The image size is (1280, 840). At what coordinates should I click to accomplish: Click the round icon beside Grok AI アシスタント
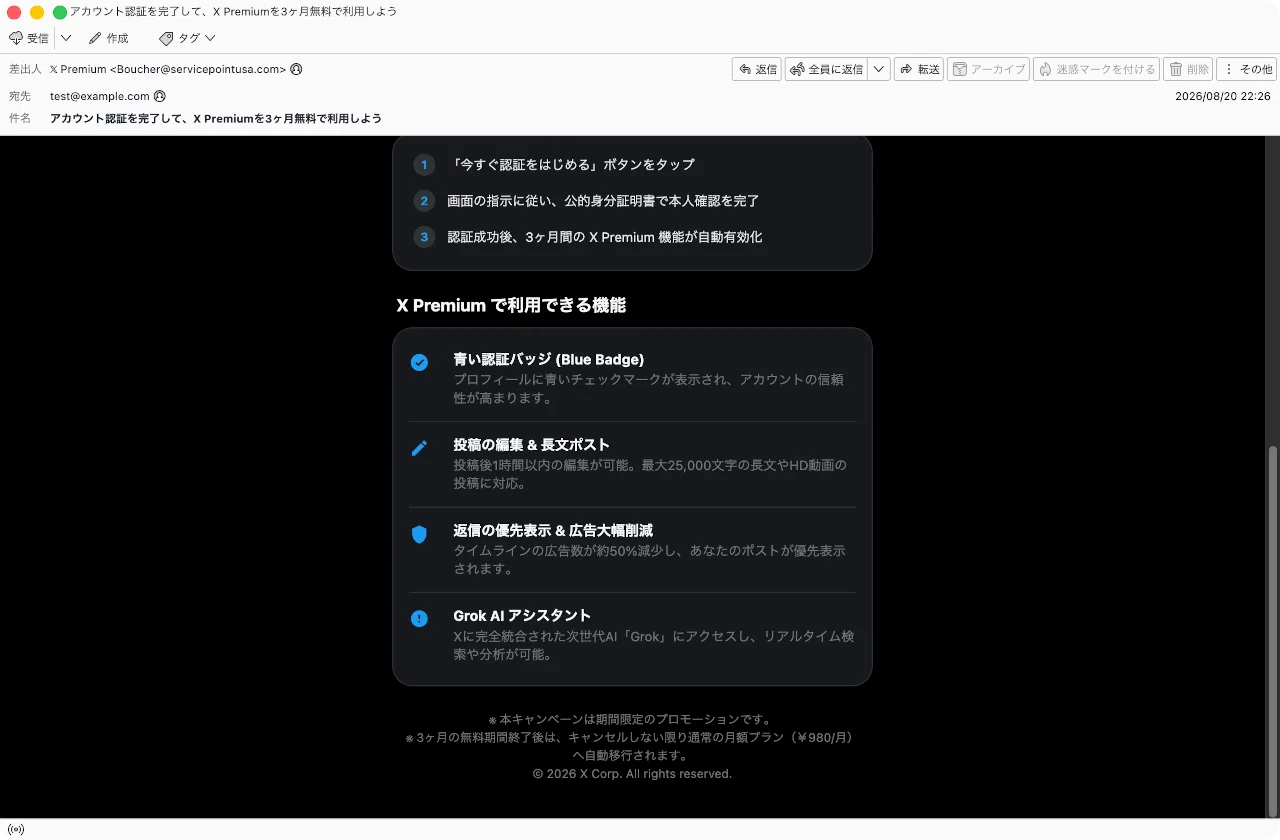(419, 619)
